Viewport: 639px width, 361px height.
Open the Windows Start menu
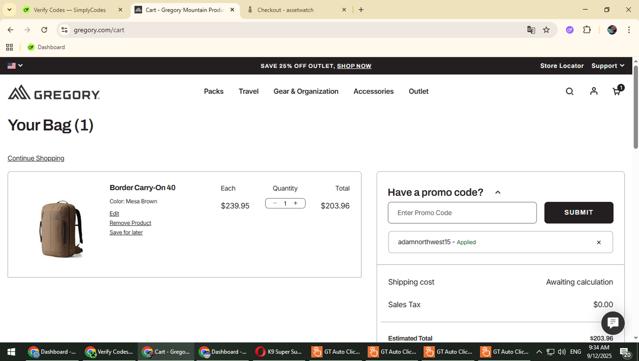[11, 352]
